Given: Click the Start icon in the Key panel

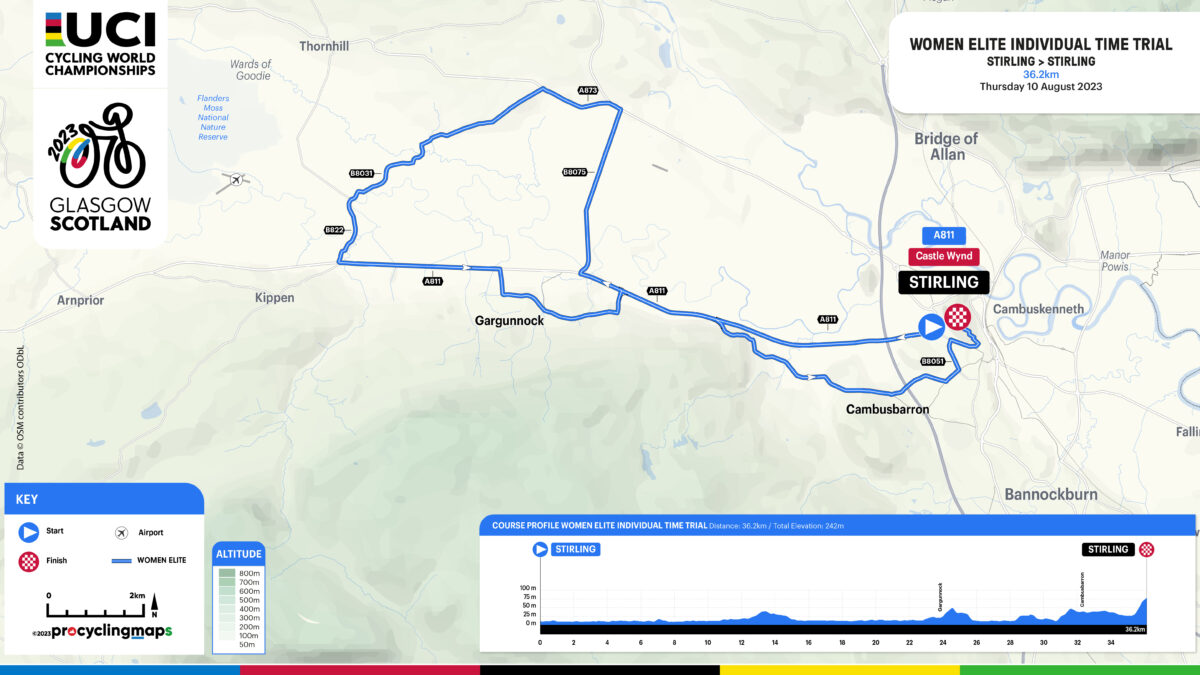Looking at the screenshot, I should coord(29,532).
